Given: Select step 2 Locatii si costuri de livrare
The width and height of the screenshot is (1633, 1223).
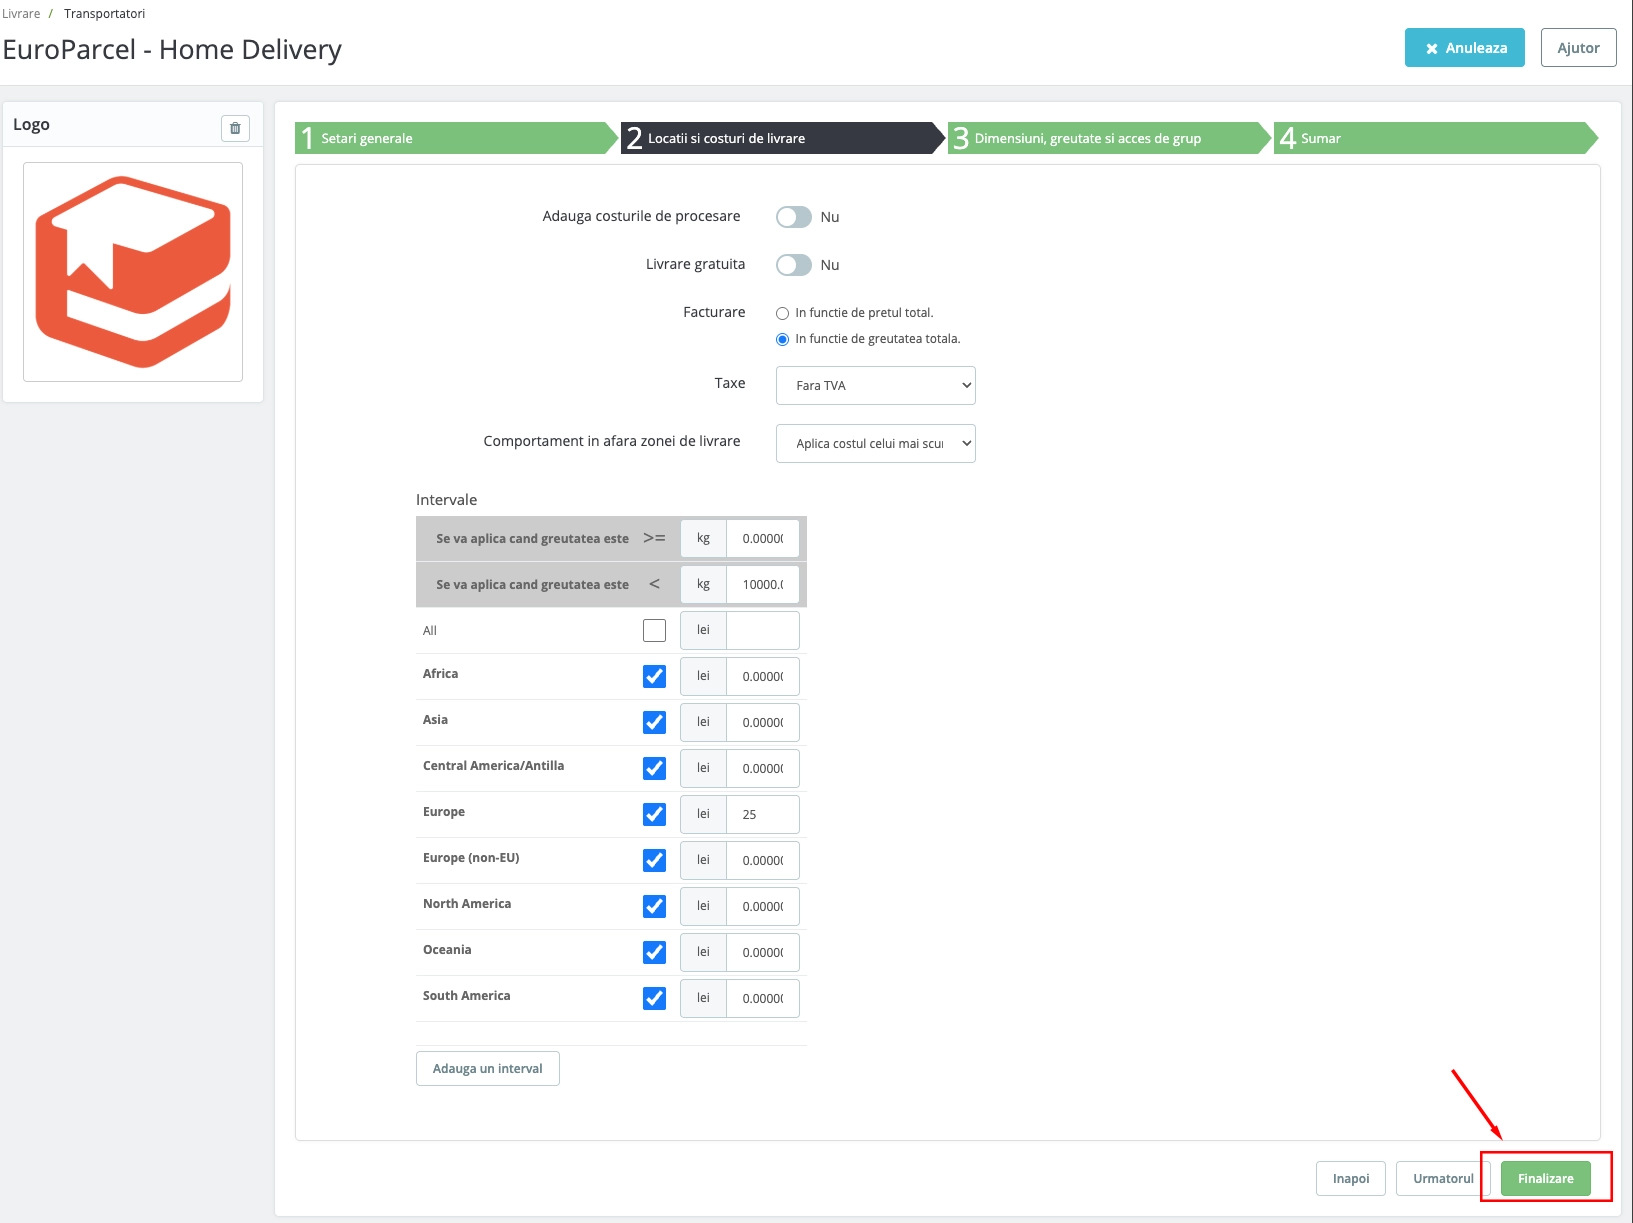Looking at the screenshot, I should point(783,138).
